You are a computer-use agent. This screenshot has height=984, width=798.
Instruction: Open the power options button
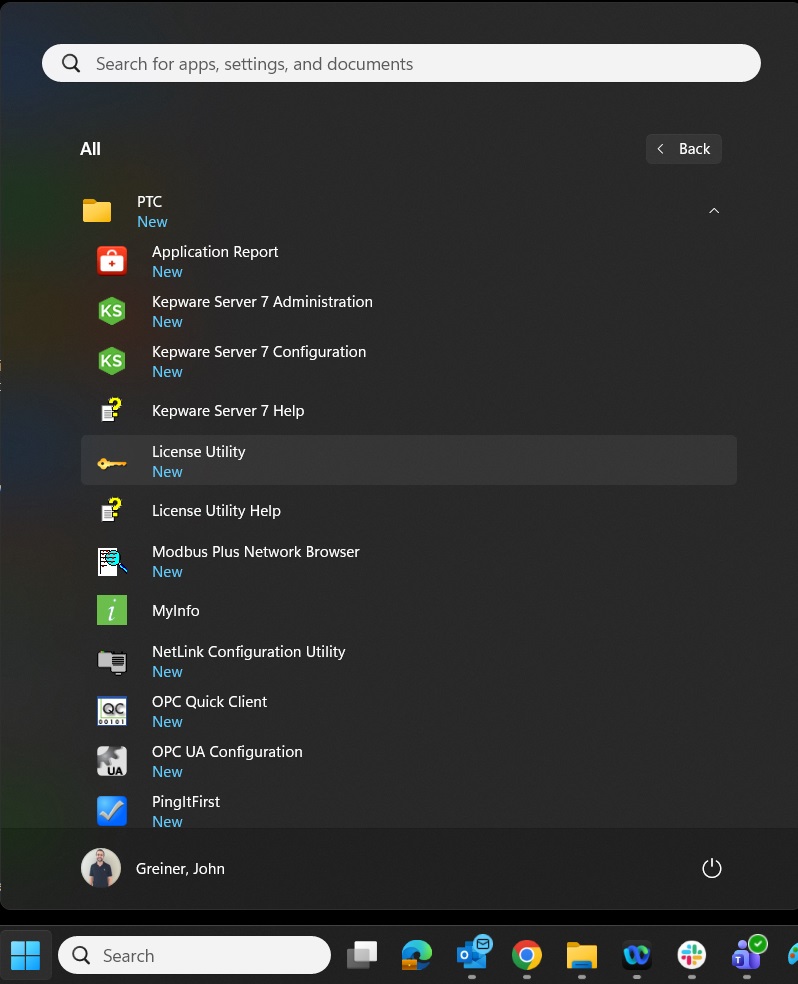coord(712,868)
